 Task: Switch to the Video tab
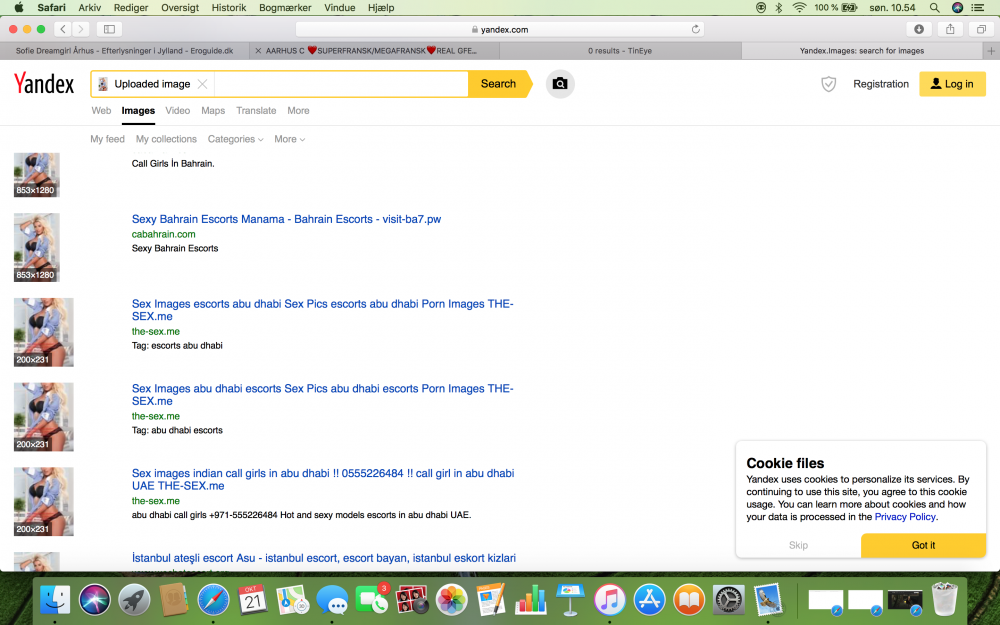[177, 110]
